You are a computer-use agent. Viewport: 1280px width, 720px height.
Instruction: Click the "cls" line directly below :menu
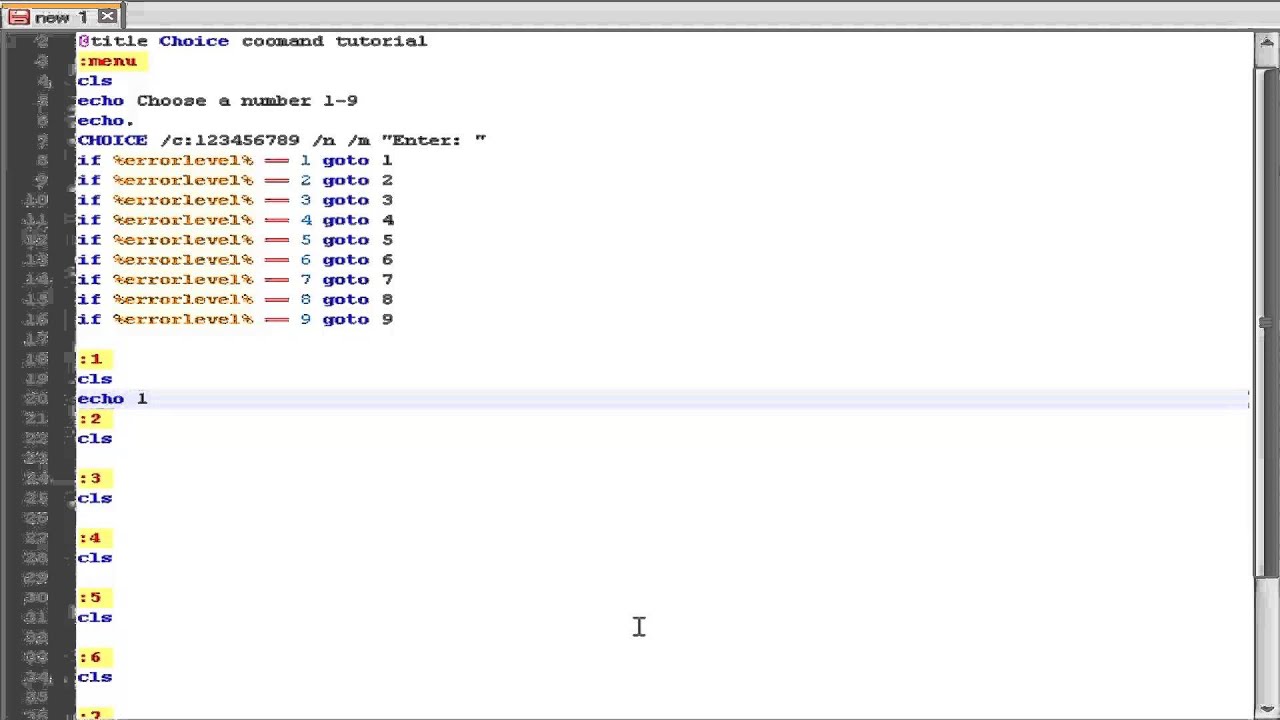[95, 81]
